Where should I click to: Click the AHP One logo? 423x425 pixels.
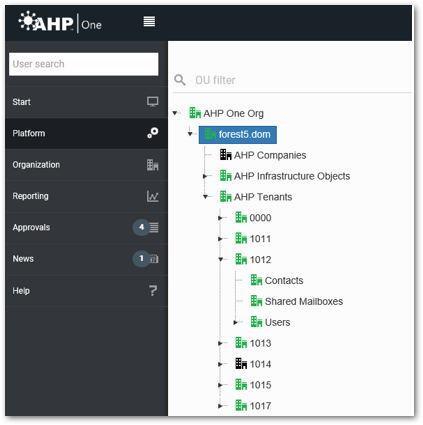click(x=60, y=22)
